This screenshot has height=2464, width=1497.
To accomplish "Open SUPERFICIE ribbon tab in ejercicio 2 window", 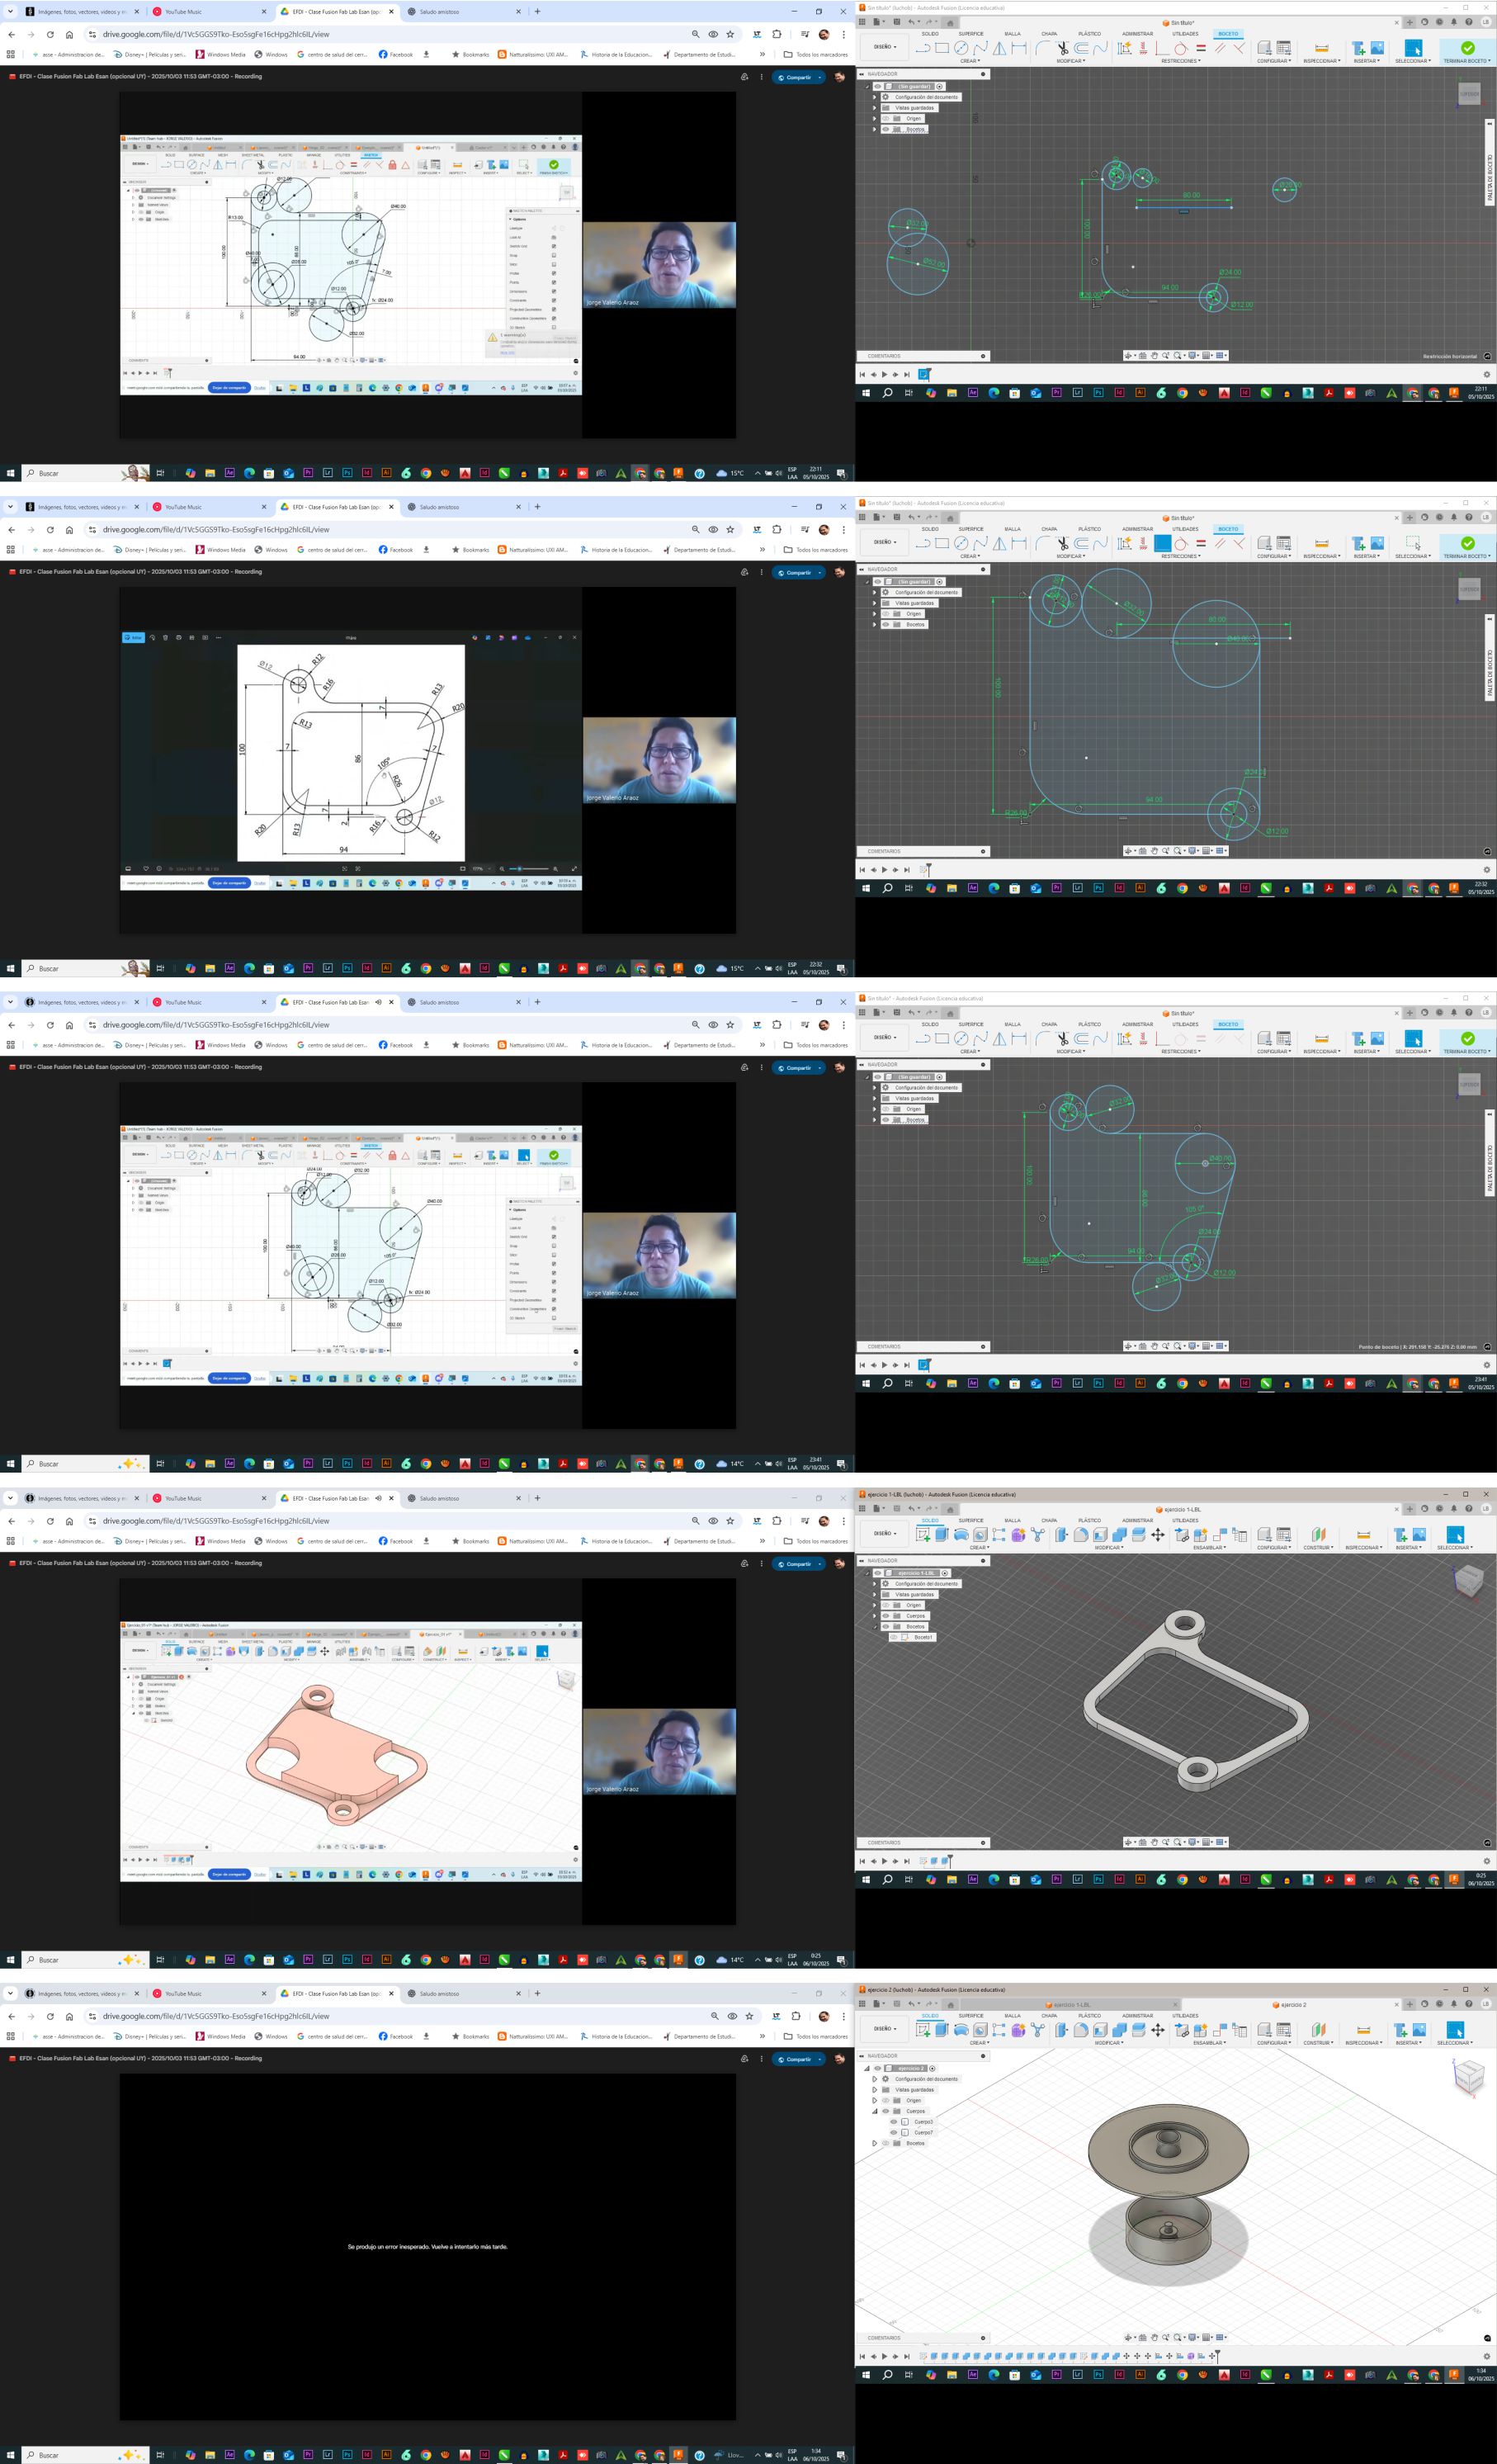I will coord(971,2016).
